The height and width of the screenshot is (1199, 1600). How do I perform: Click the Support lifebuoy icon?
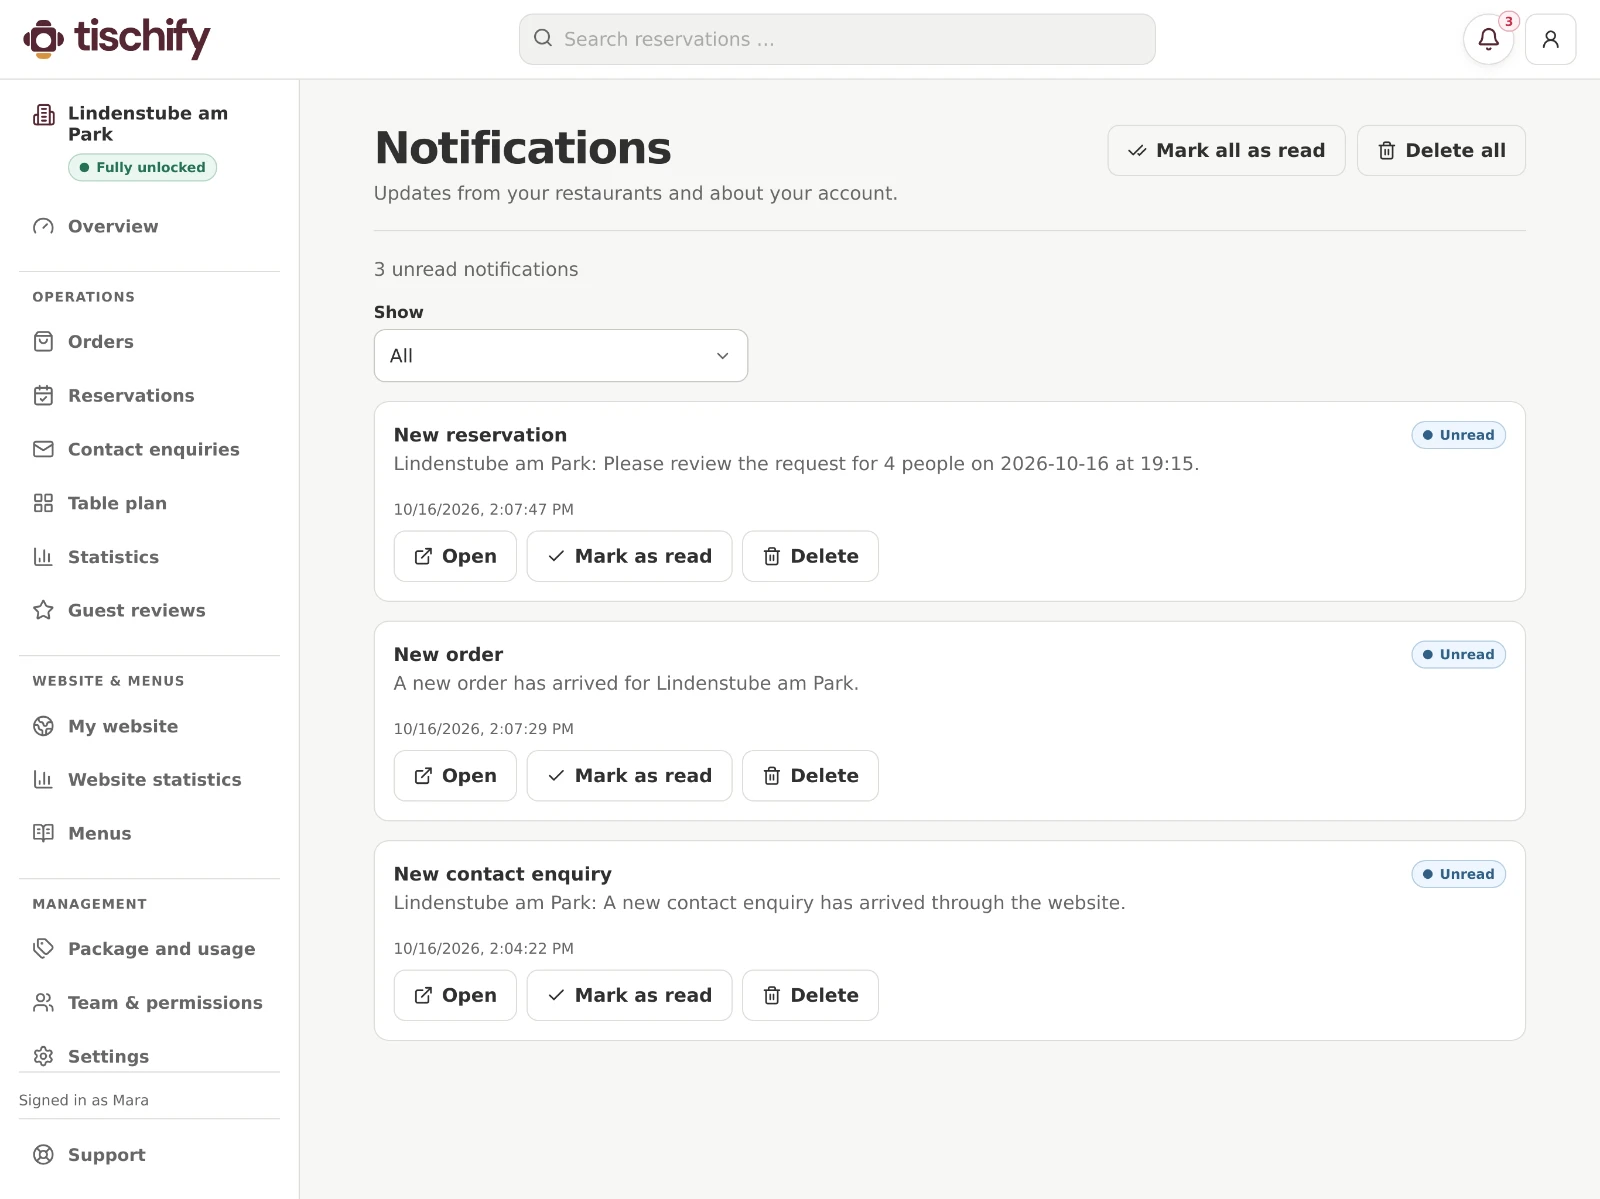click(x=43, y=1155)
